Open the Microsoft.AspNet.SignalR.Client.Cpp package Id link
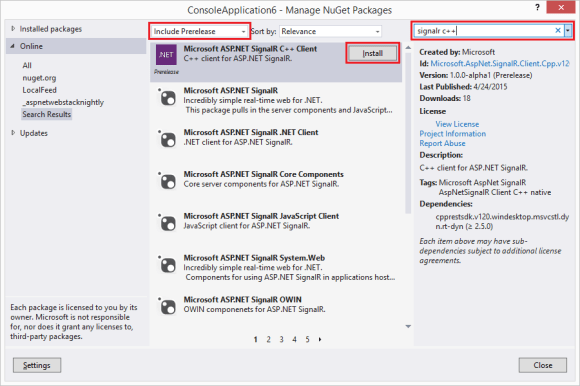Image resolution: width=580 pixels, height=386 pixels. click(x=500, y=64)
